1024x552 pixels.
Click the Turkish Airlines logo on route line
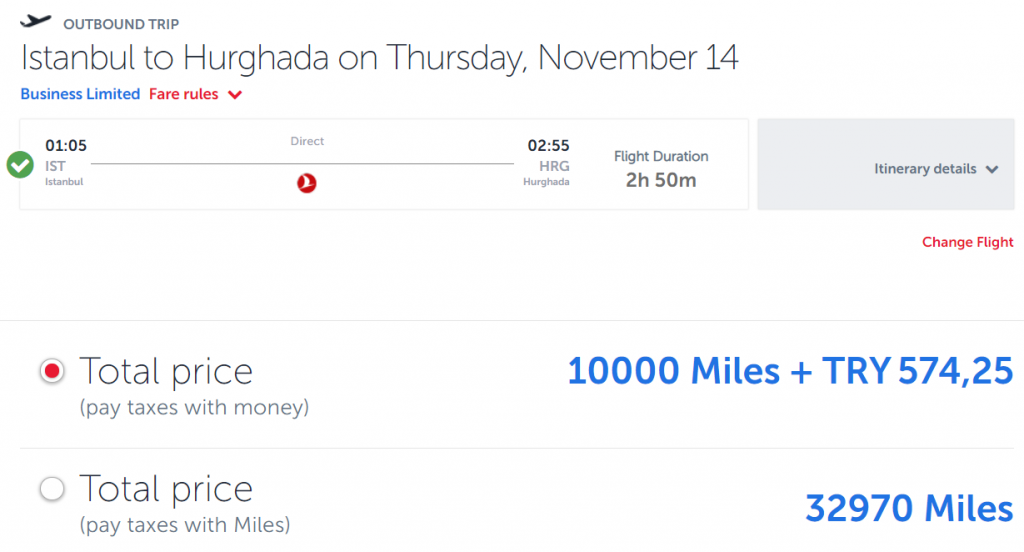(x=306, y=183)
